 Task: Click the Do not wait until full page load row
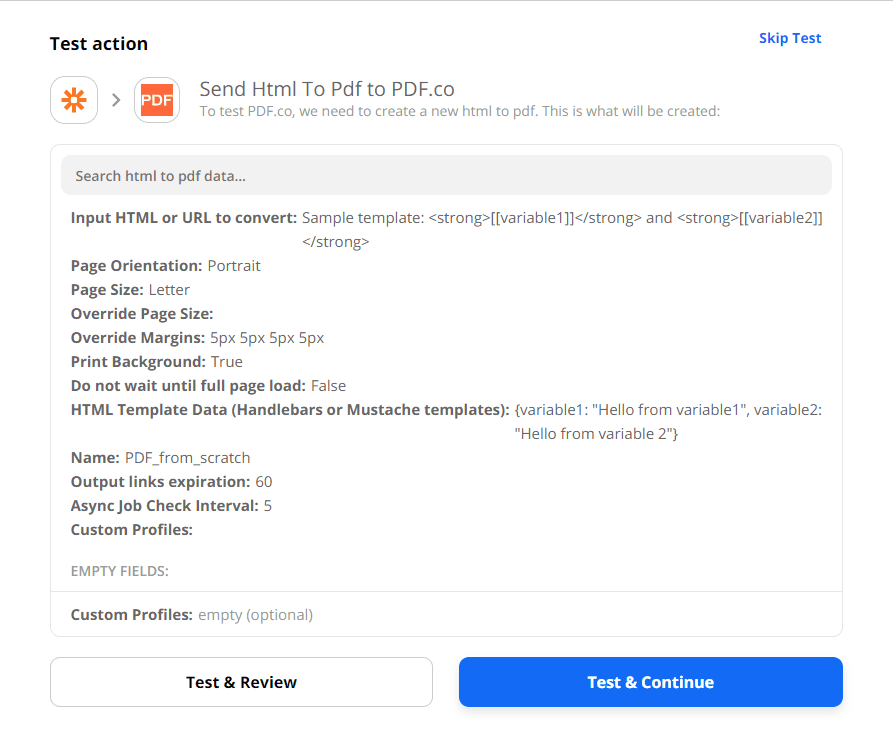pyautogui.click(x=208, y=386)
